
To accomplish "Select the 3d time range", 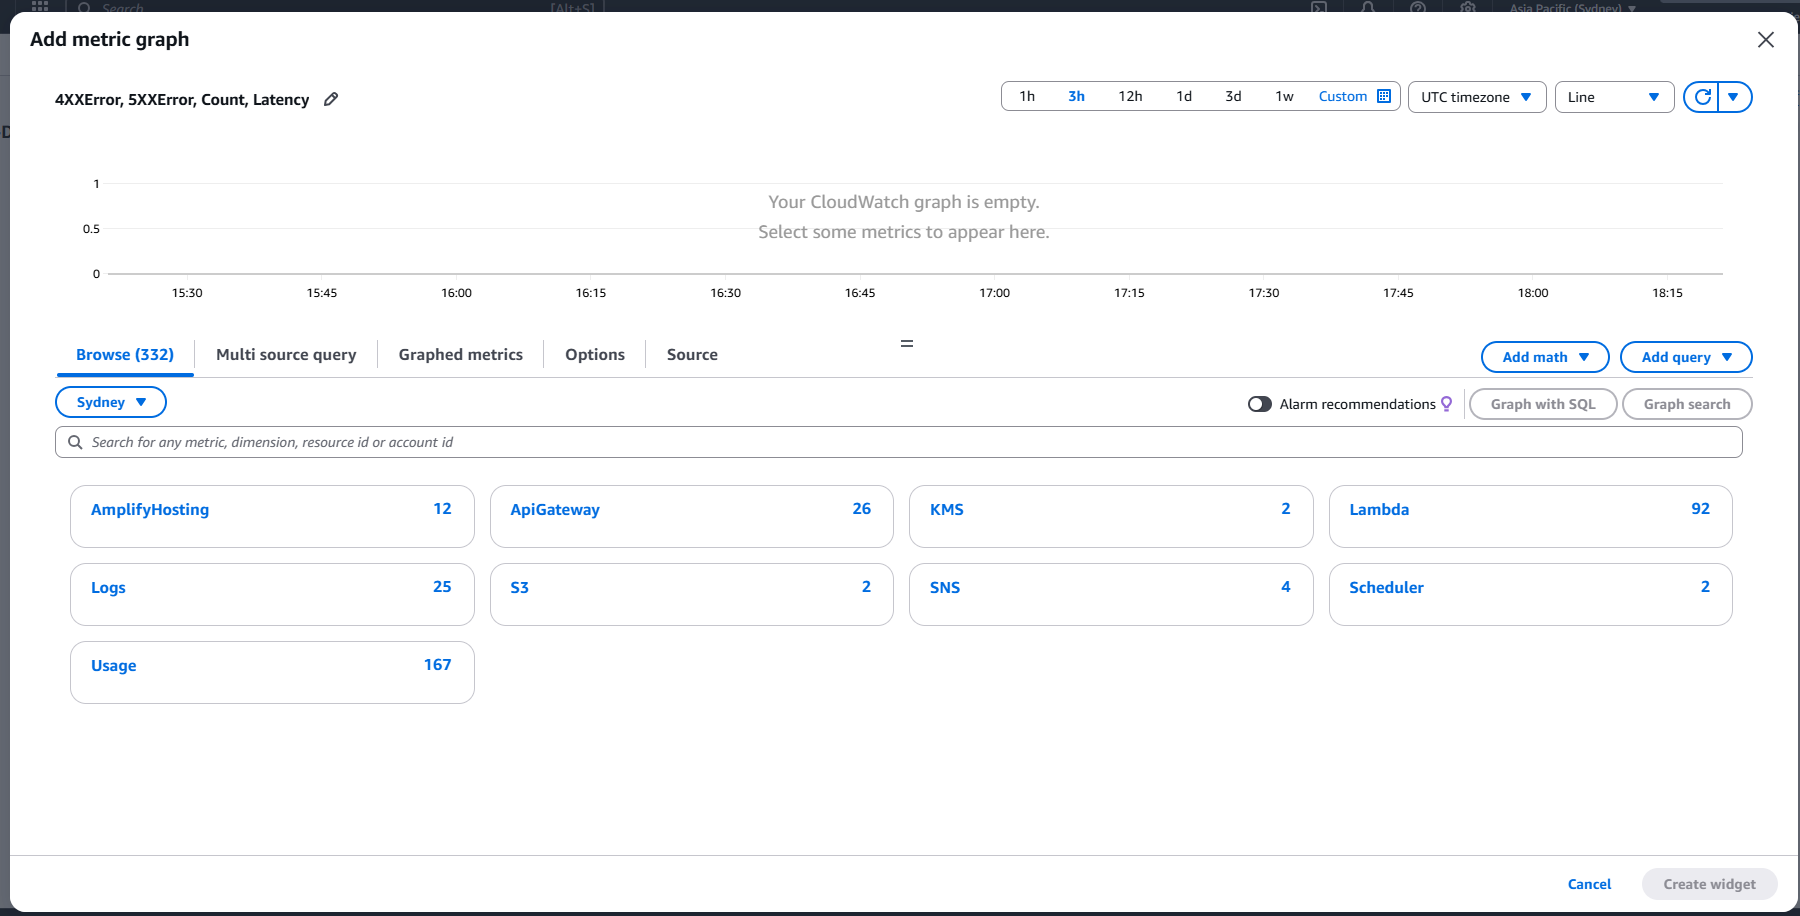I will pyautogui.click(x=1233, y=96).
